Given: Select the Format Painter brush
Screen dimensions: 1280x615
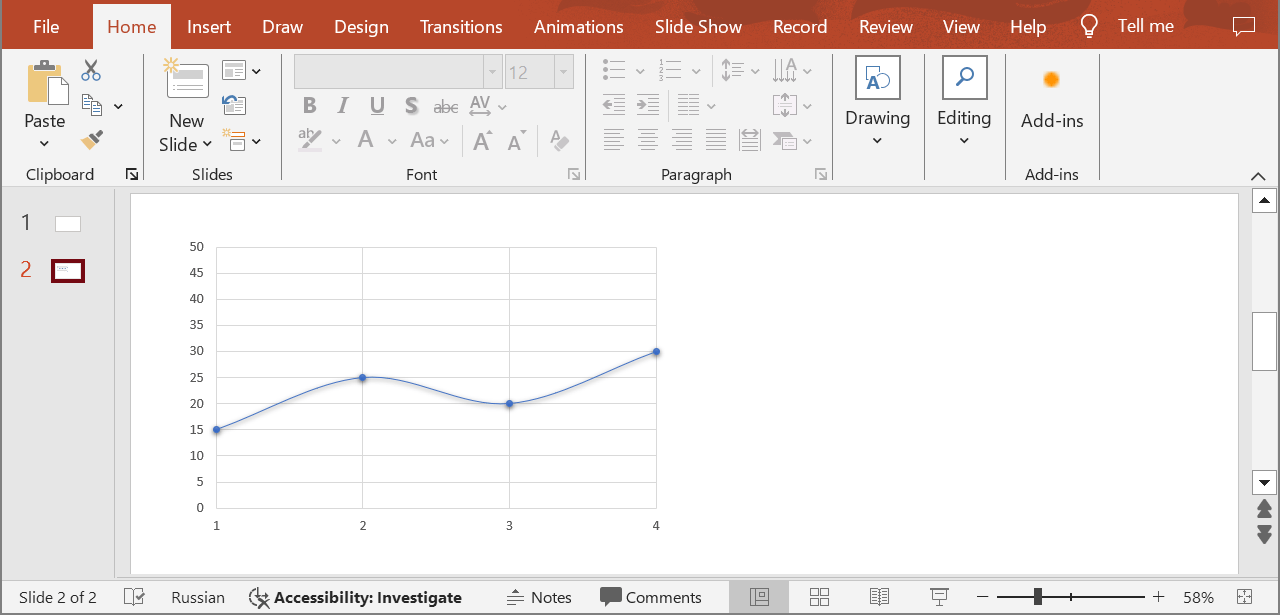Looking at the screenshot, I should [x=92, y=140].
